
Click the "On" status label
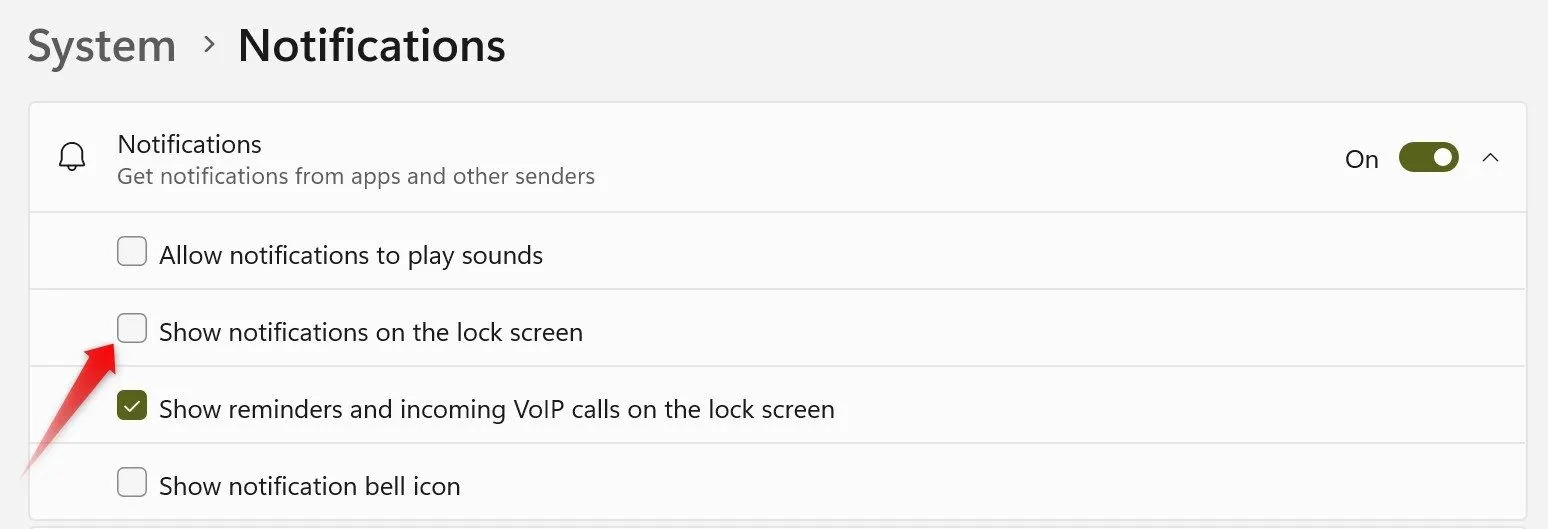pyautogui.click(x=1362, y=159)
